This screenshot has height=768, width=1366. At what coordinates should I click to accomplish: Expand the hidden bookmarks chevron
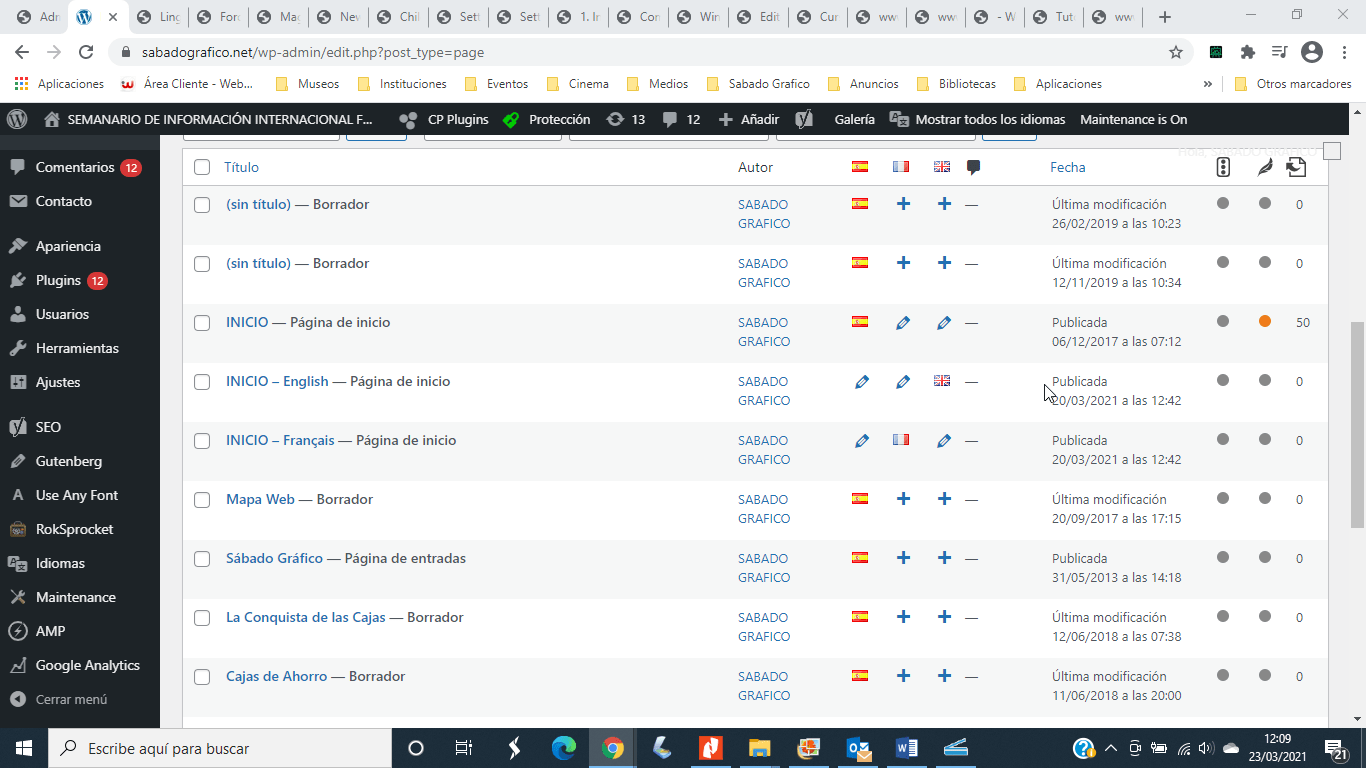[x=1208, y=84]
